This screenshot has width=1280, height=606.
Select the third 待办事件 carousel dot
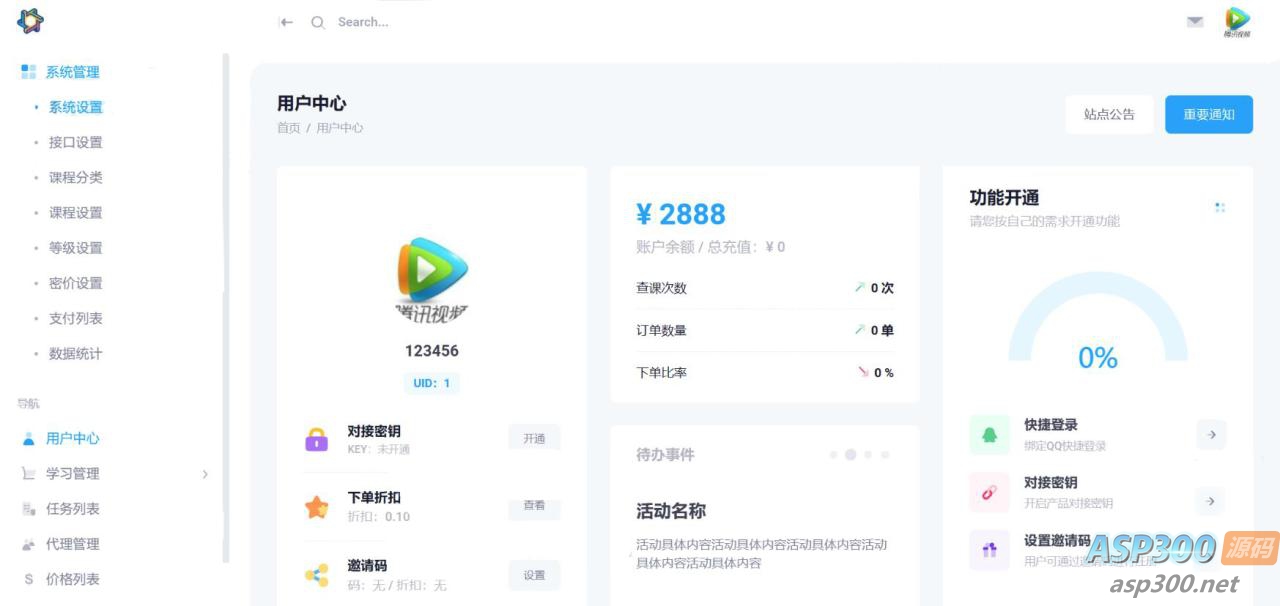point(868,455)
